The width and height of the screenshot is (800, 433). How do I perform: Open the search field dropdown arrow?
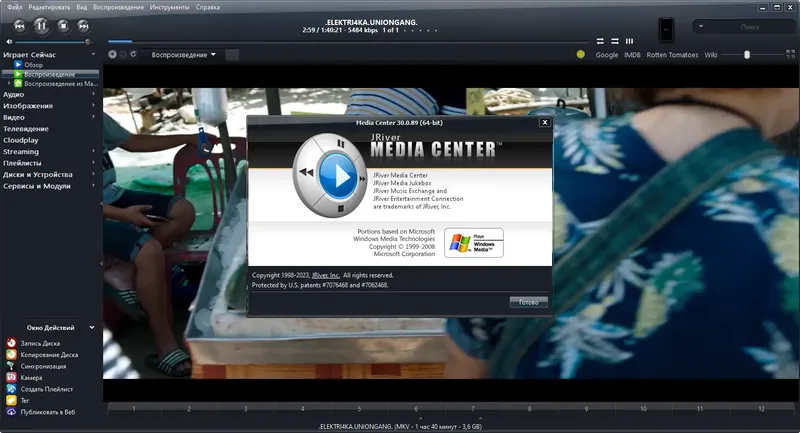tap(701, 27)
